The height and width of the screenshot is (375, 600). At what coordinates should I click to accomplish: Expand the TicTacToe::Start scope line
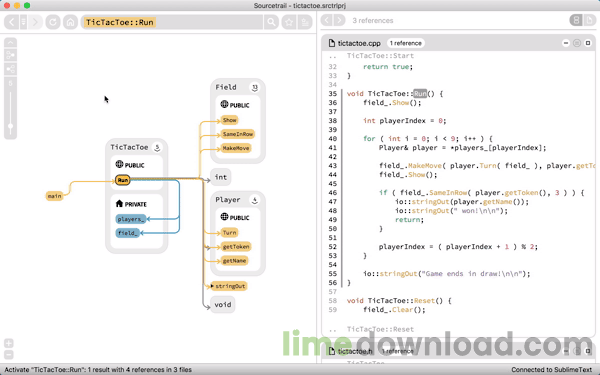(380, 56)
